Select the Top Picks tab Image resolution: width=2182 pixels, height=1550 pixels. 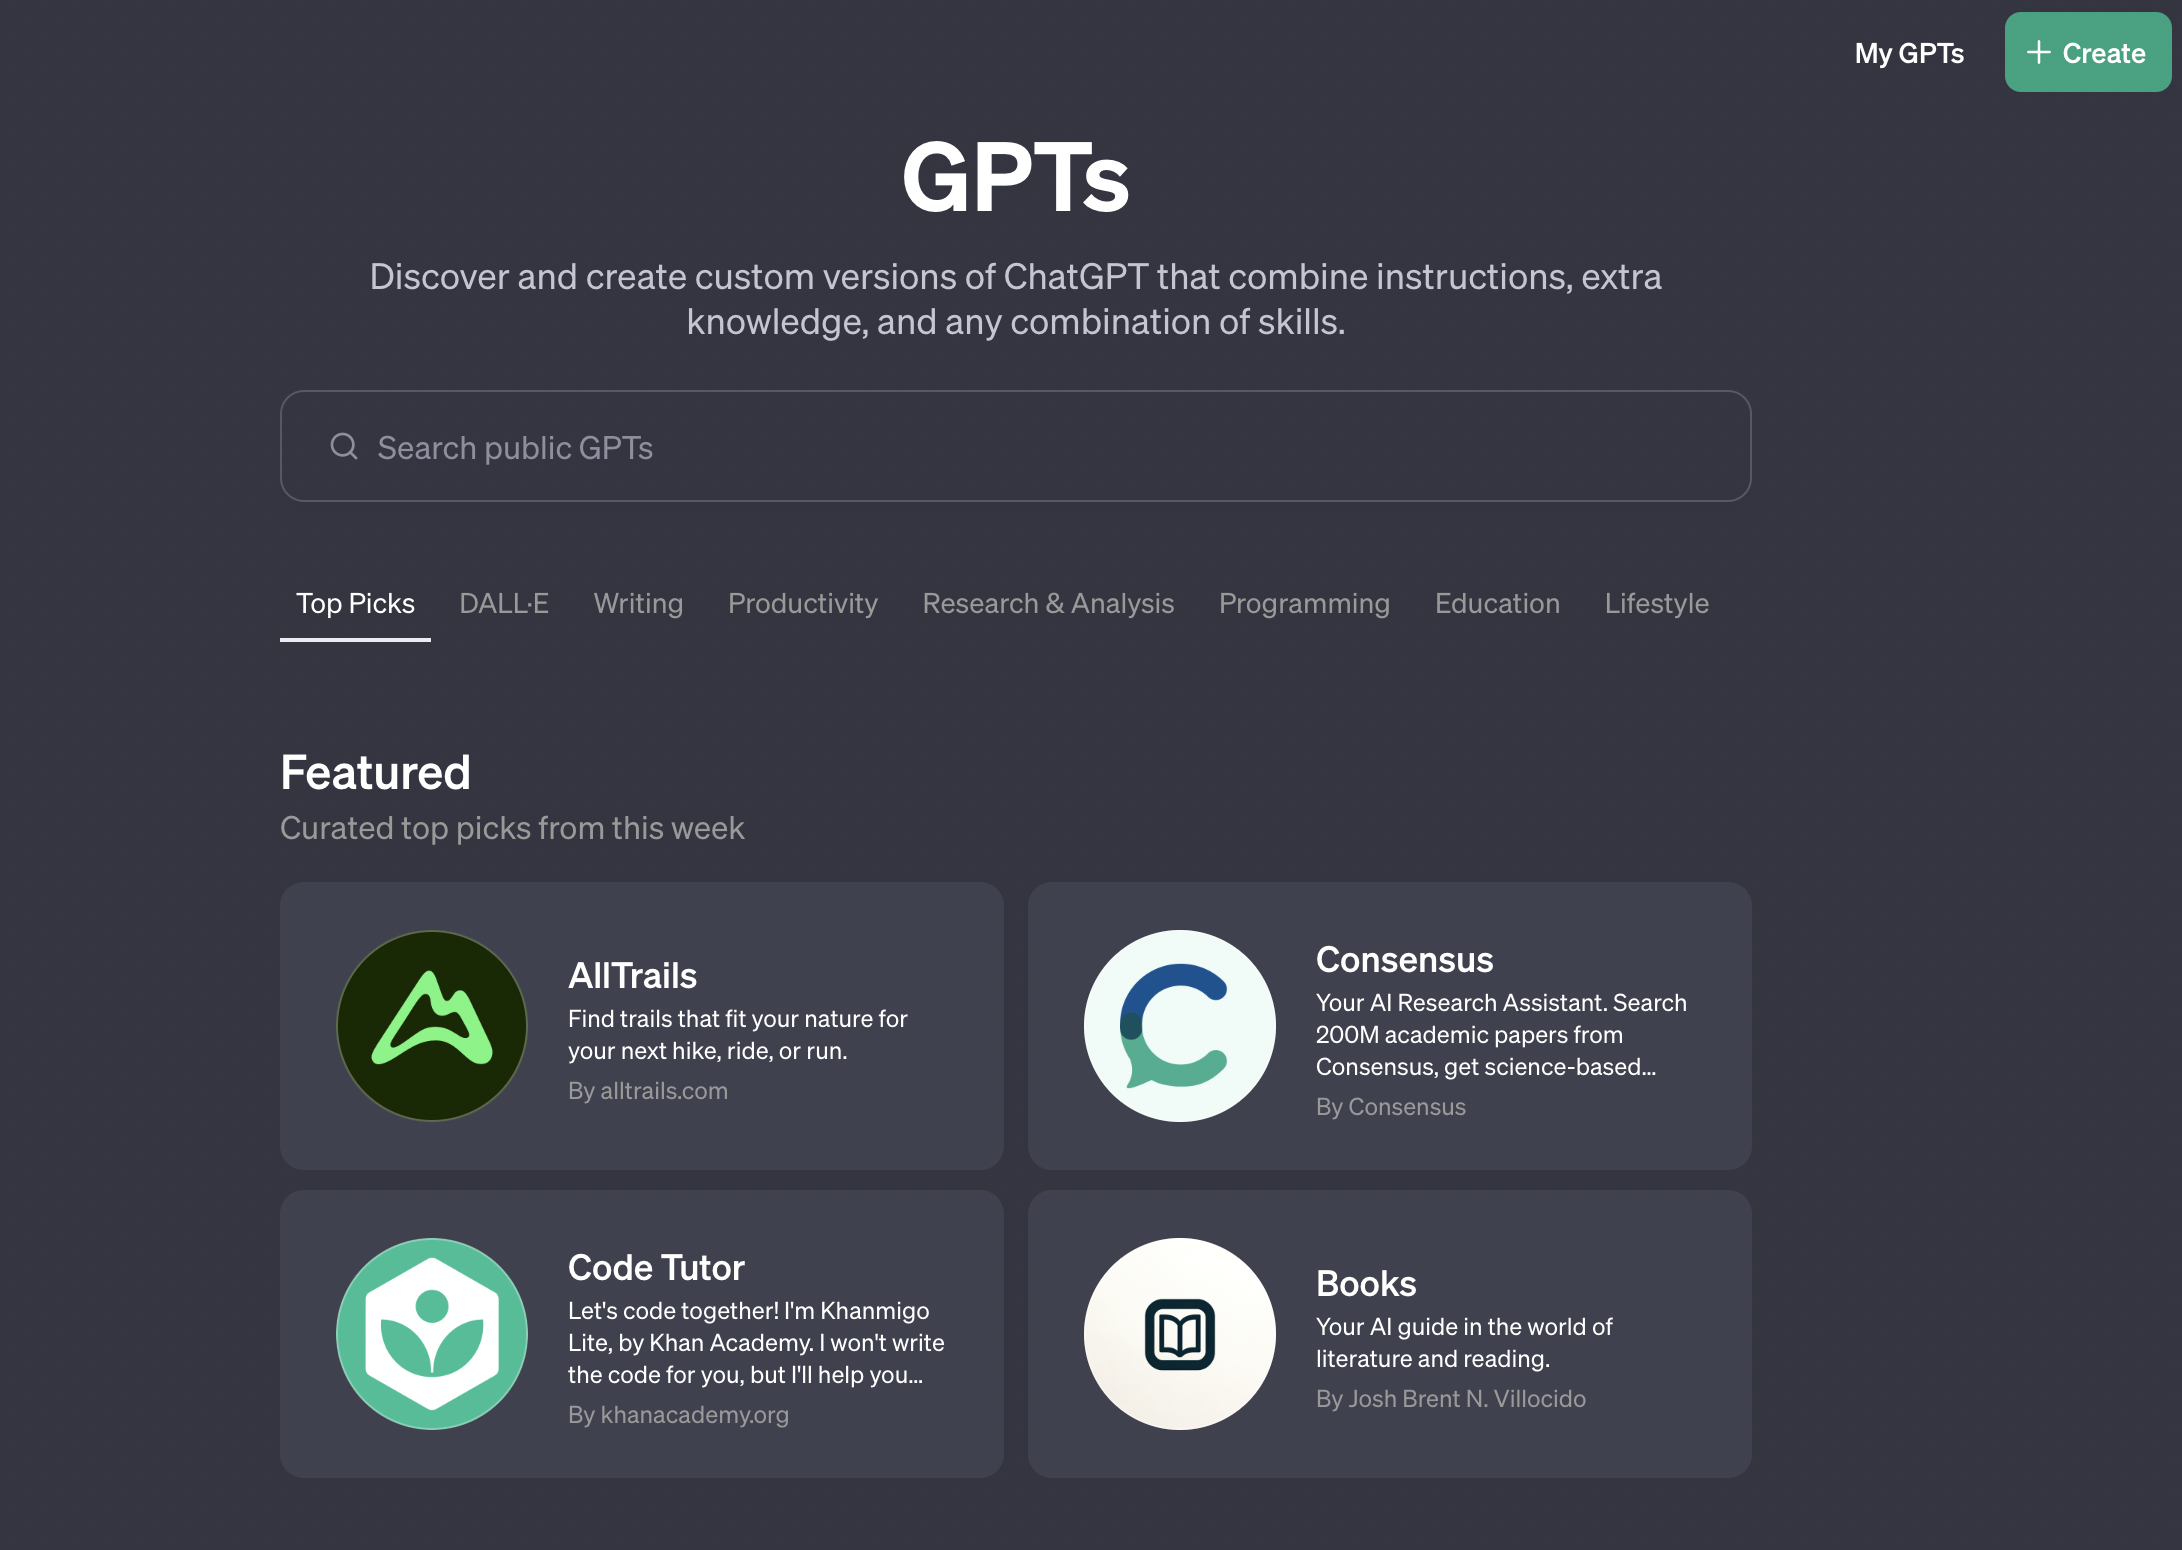355,603
